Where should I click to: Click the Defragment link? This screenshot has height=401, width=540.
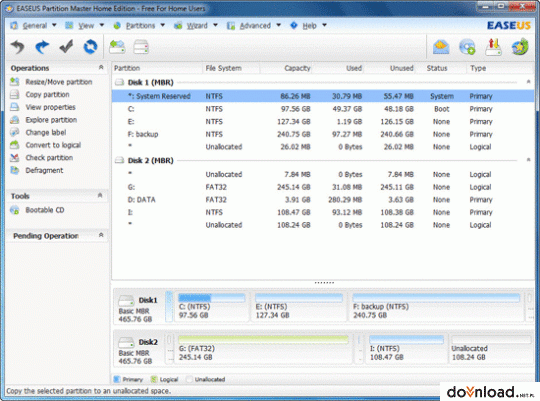click(44, 170)
